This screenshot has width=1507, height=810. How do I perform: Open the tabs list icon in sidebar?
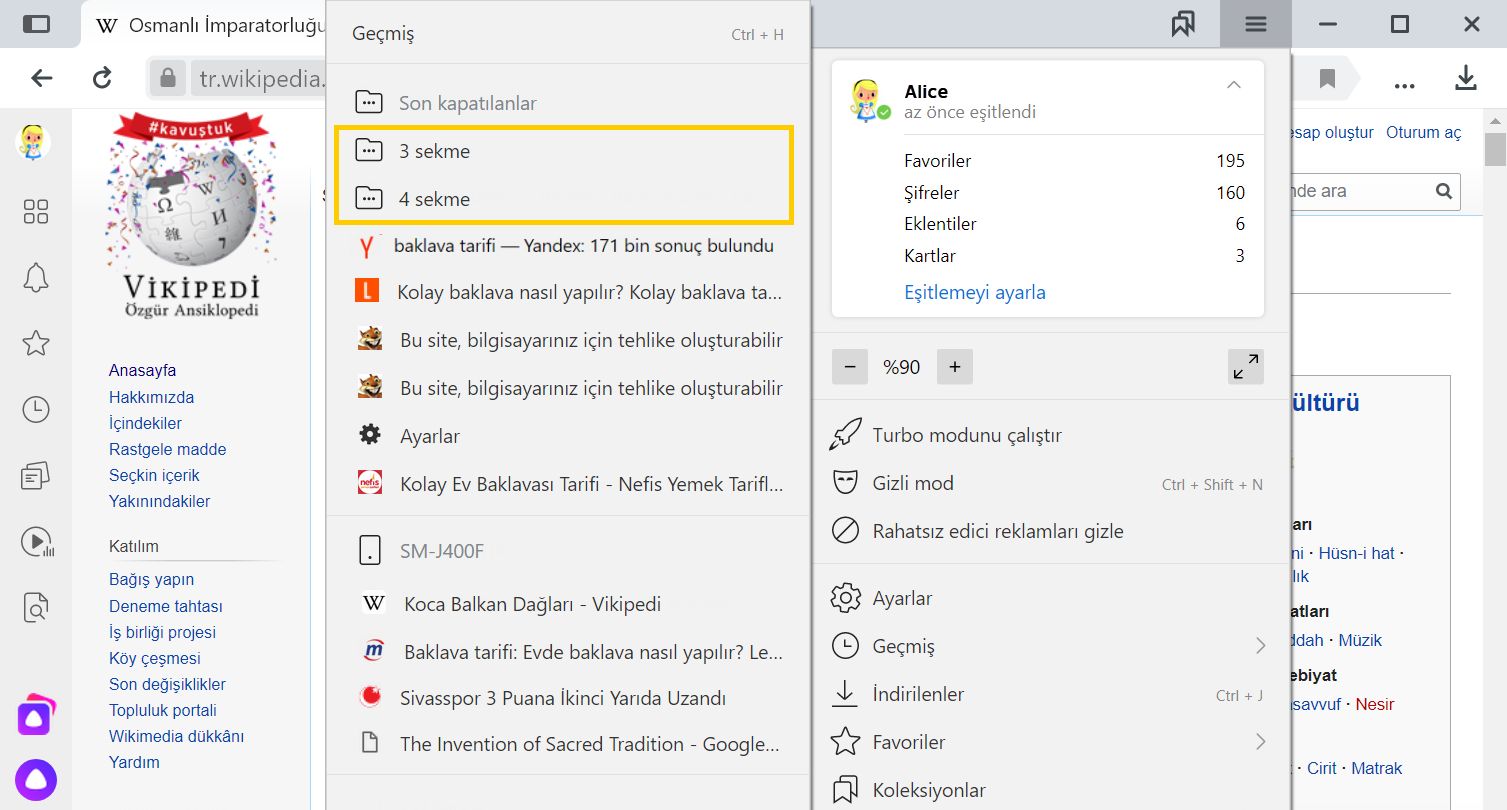click(x=36, y=476)
